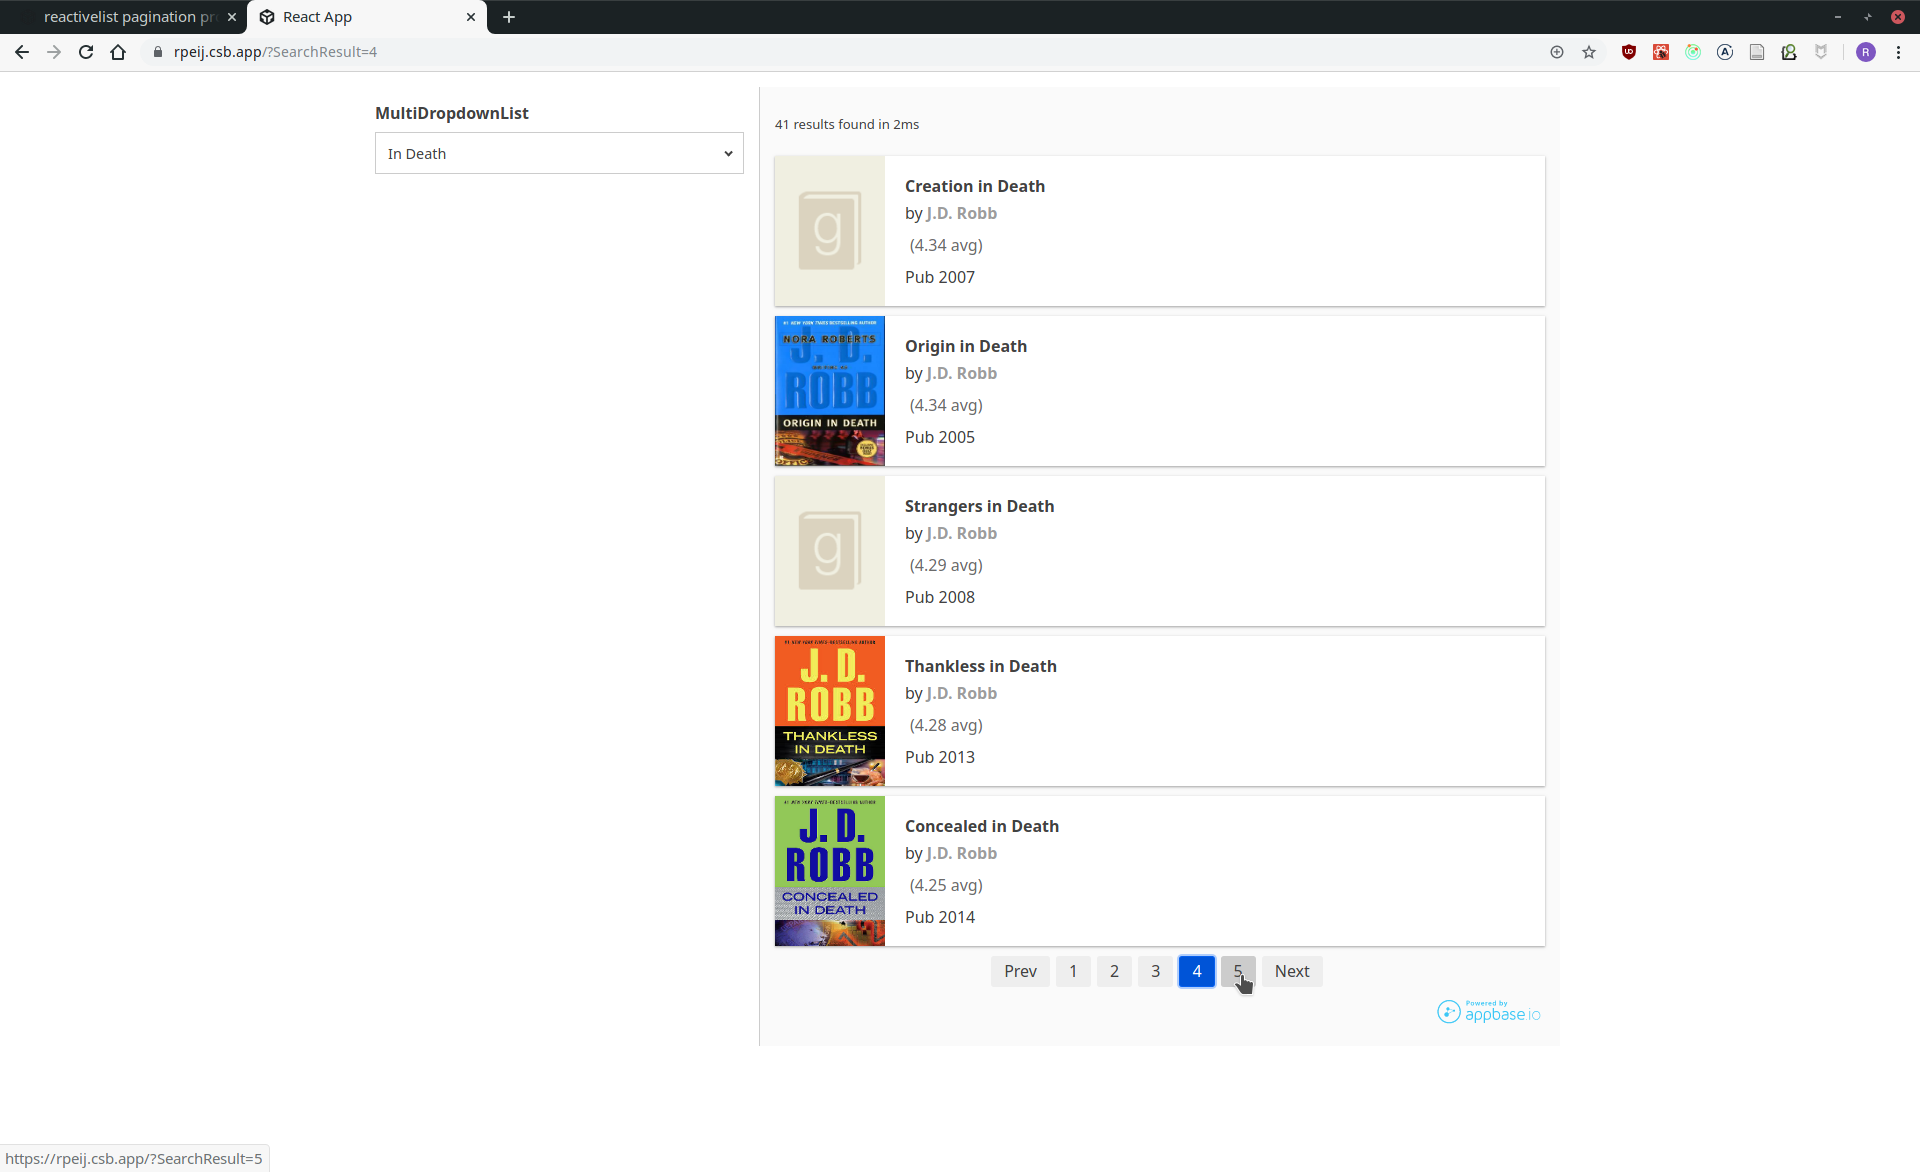The image size is (1920, 1172).
Task: Go to results page 1
Action: [x=1073, y=971]
